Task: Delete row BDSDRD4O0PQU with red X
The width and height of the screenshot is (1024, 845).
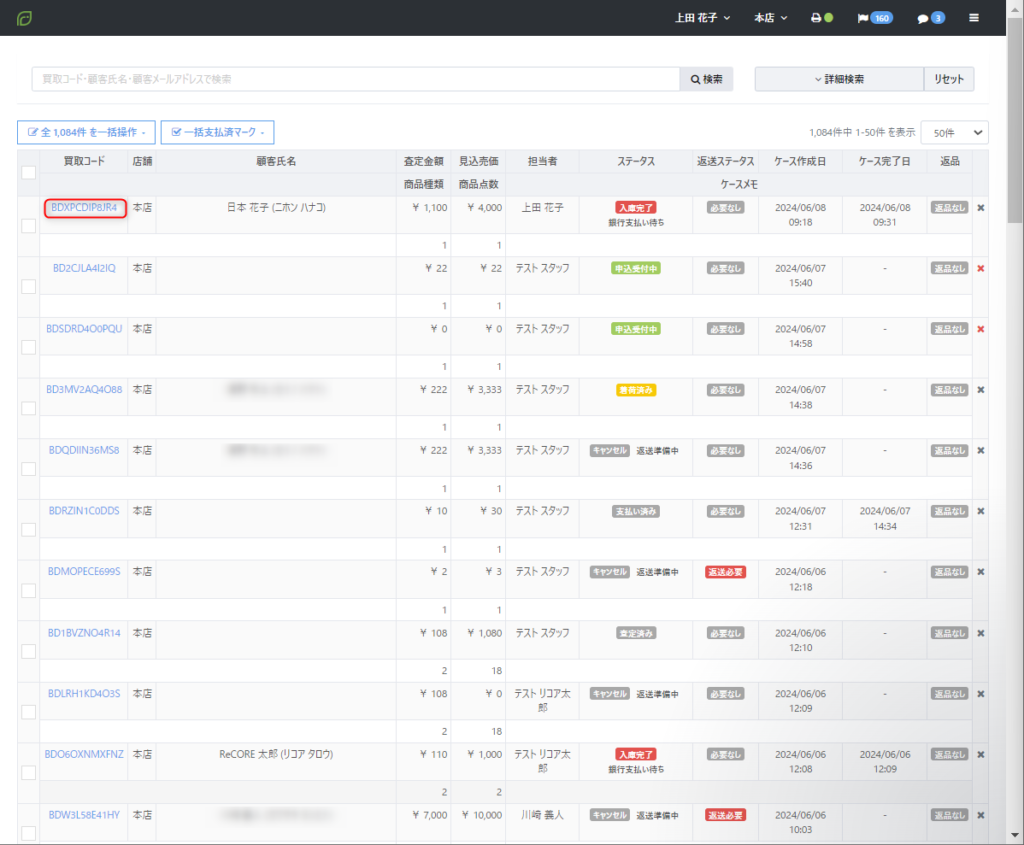Action: click(x=980, y=329)
